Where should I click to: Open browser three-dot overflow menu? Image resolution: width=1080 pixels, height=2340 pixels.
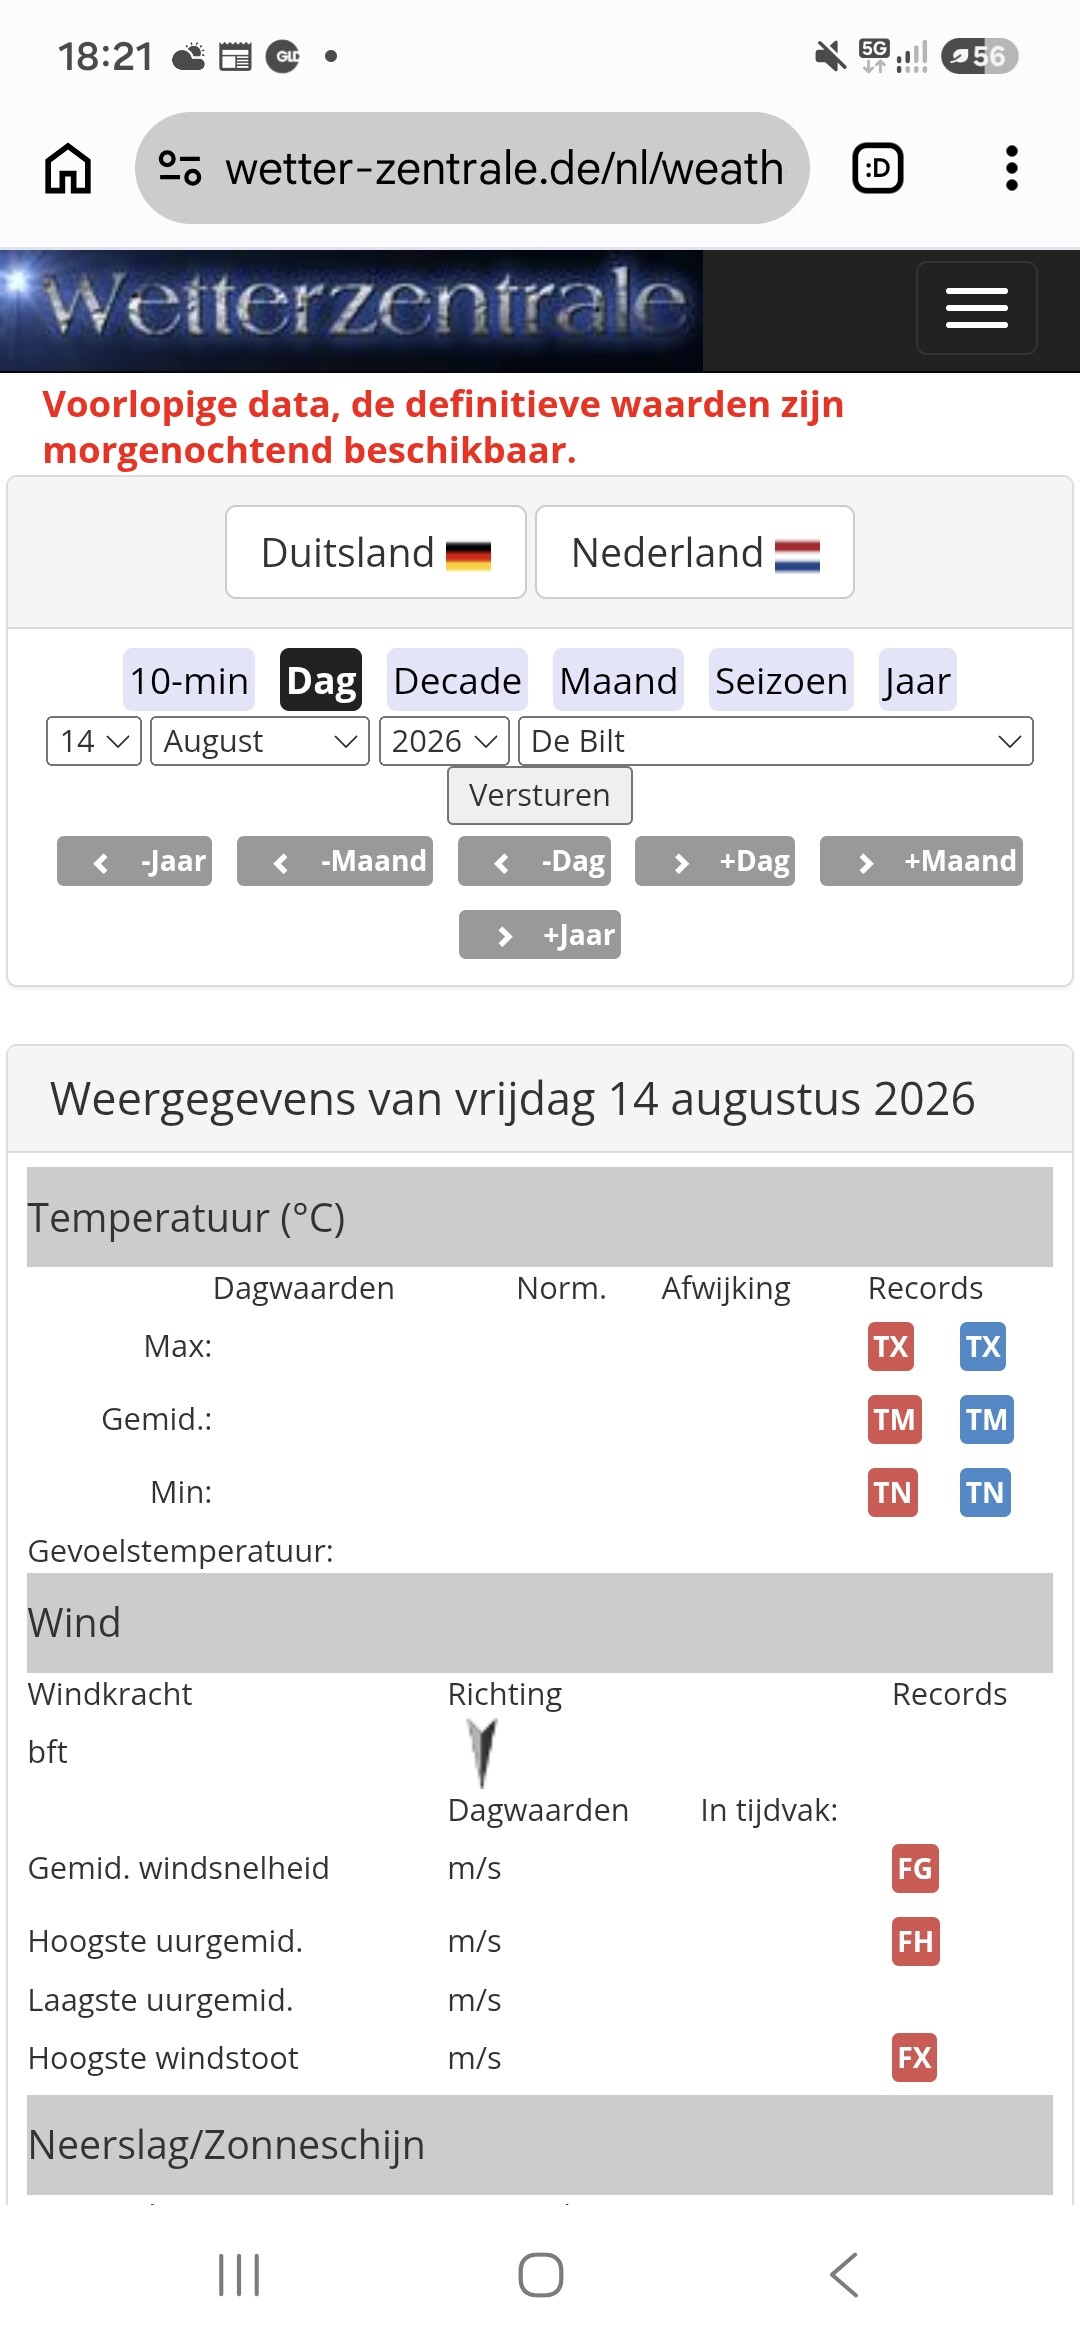point(1011,168)
